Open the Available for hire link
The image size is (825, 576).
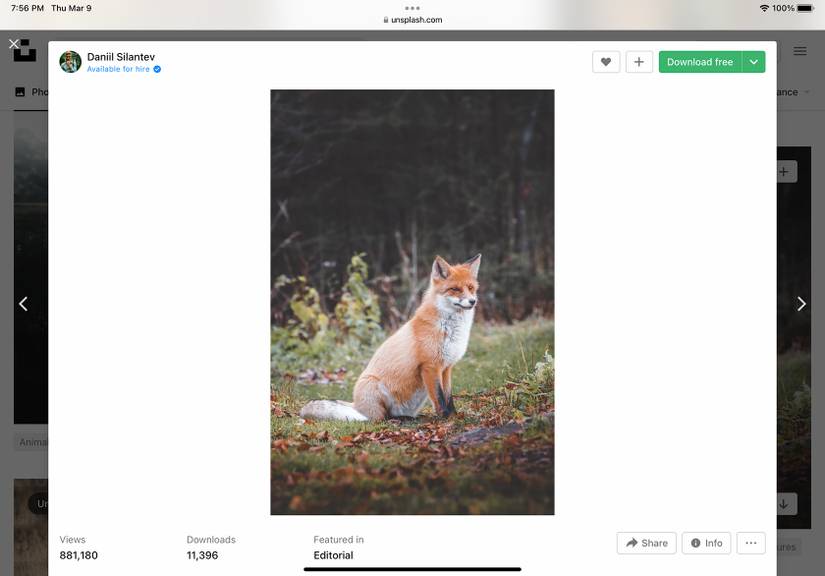coord(117,69)
